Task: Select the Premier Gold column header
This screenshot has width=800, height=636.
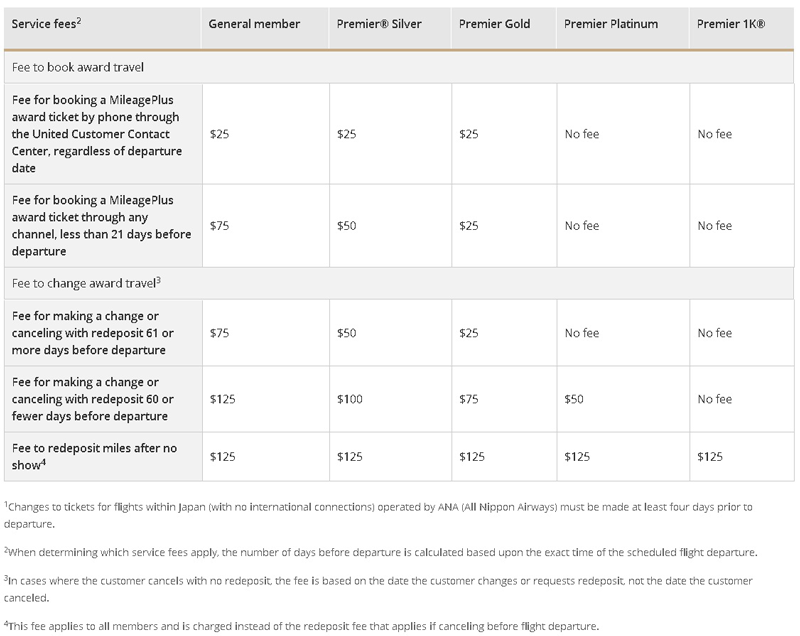Action: pyautogui.click(x=493, y=24)
